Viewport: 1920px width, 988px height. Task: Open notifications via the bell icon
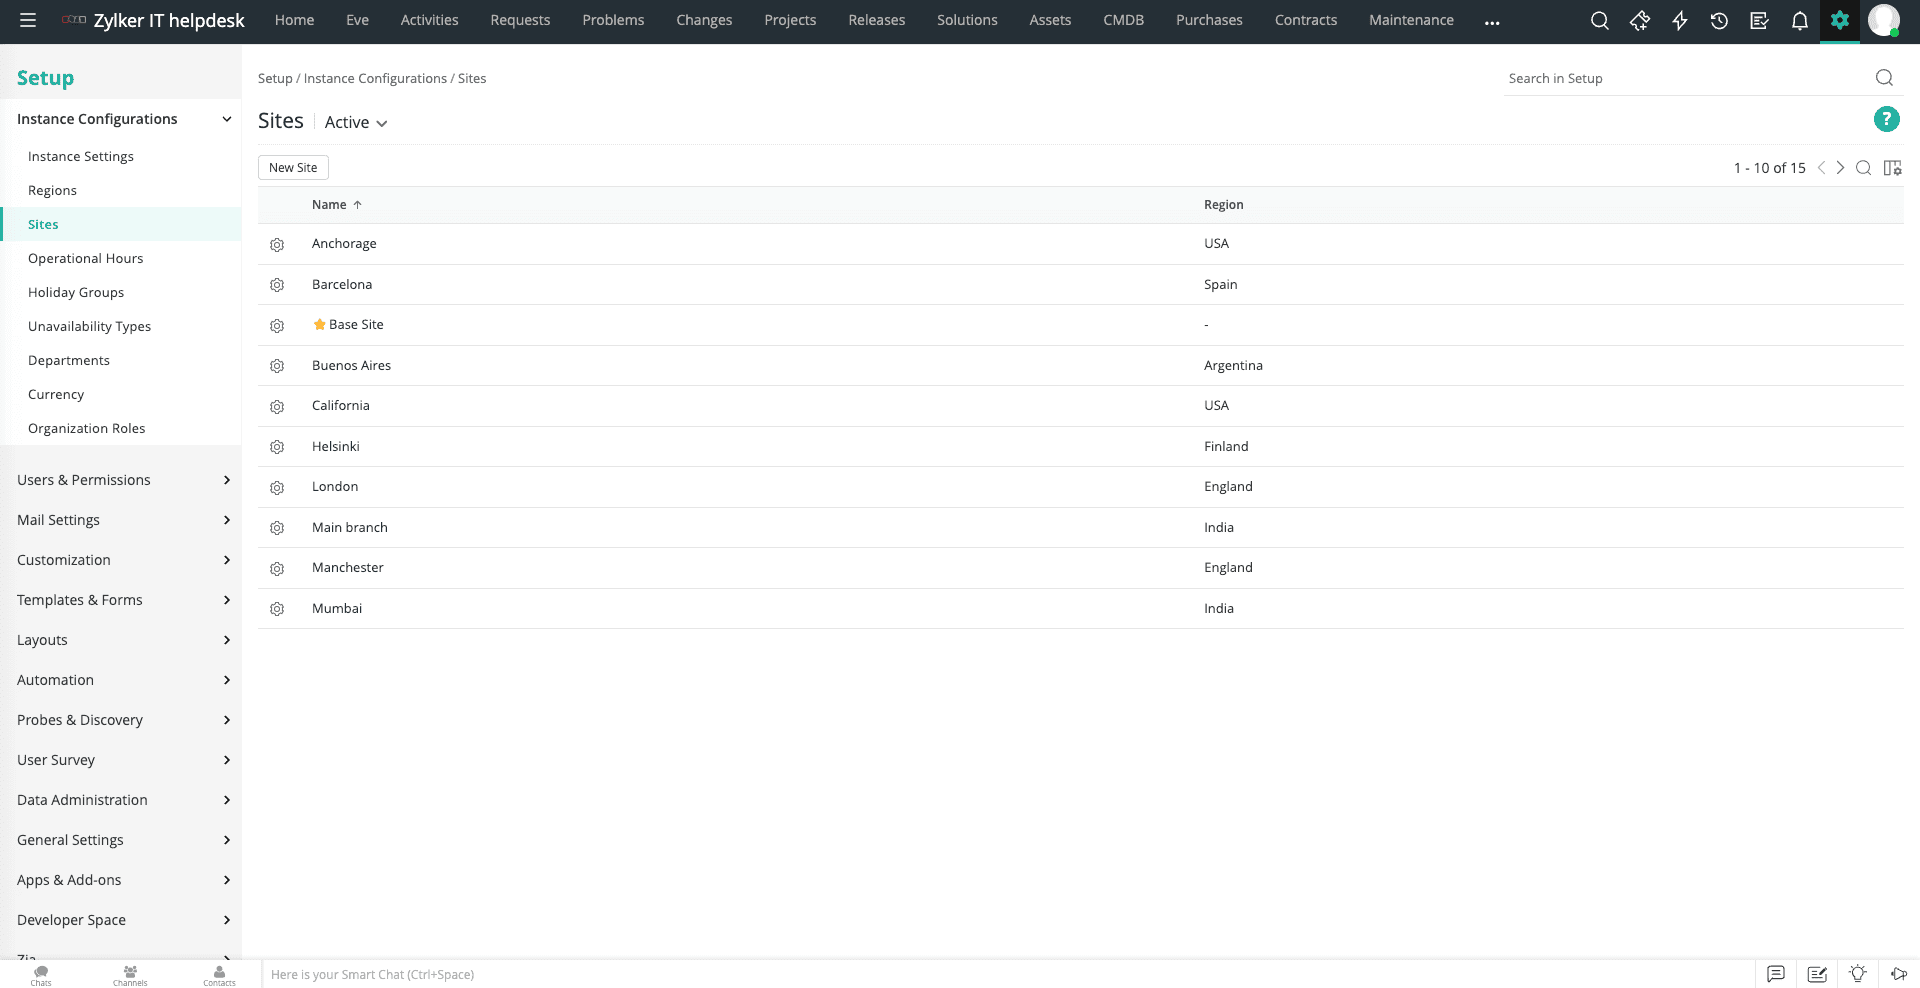[1800, 21]
